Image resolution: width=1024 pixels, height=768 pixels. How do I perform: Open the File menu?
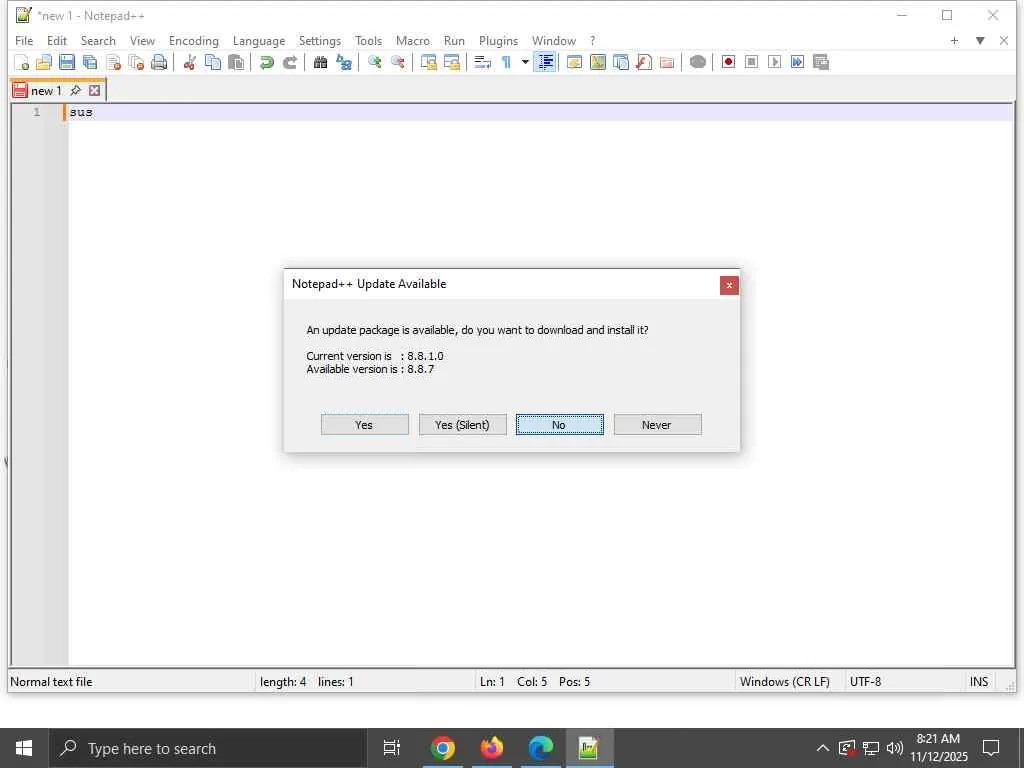[x=24, y=40]
